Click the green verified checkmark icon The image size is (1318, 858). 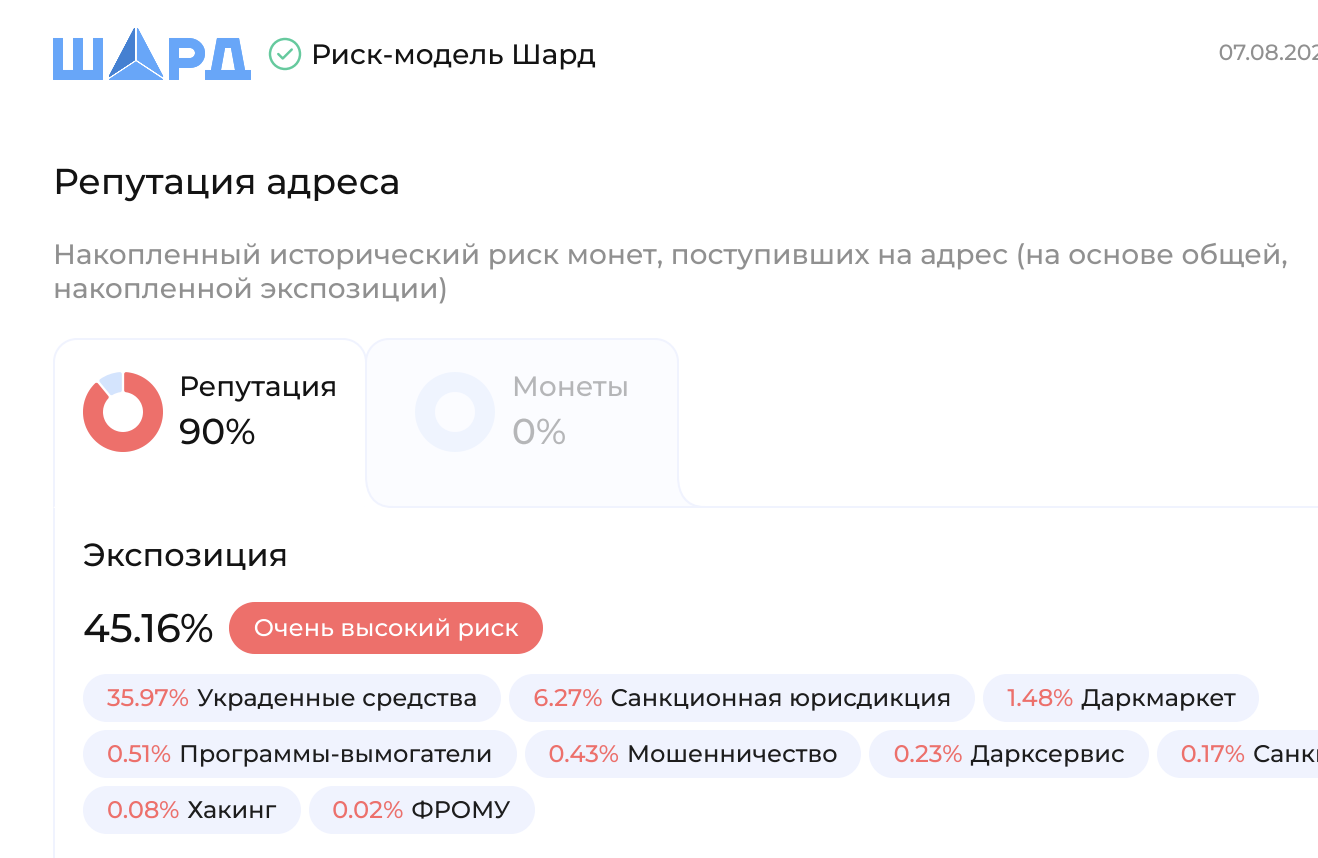[x=285, y=54]
